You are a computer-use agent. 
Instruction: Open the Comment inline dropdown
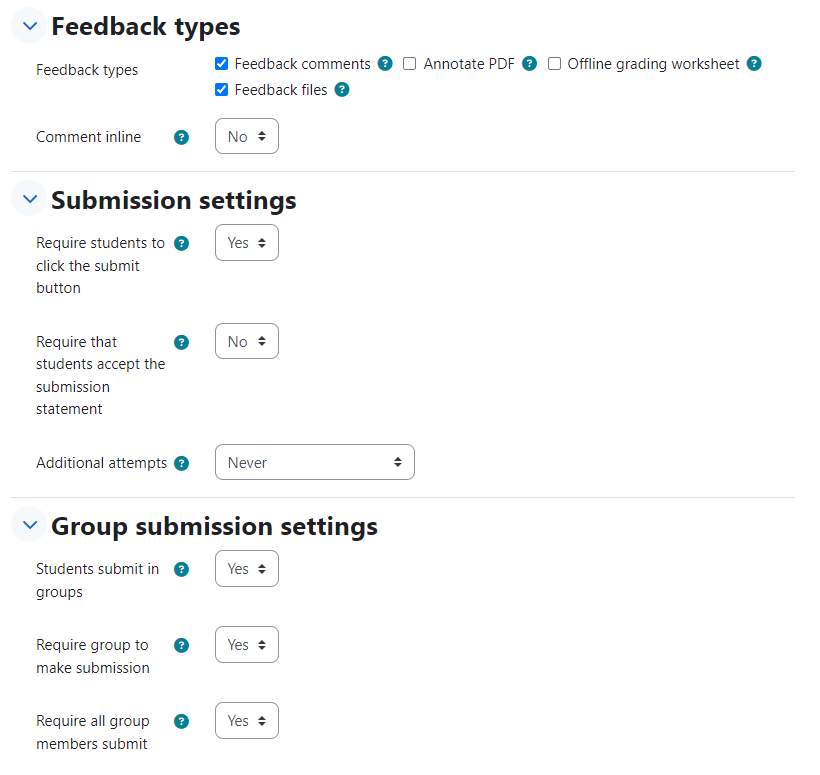click(247, 136)
